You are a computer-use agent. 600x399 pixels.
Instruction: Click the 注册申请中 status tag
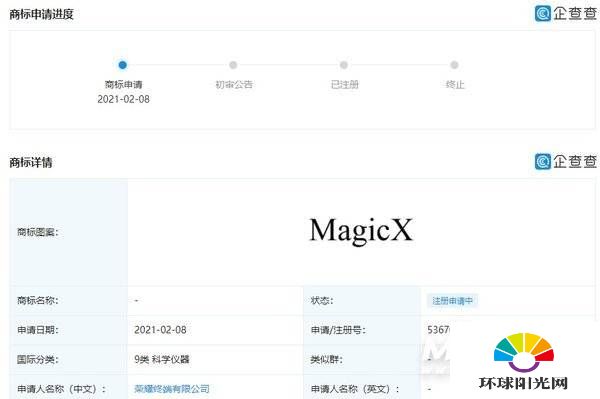pos(452,301)
